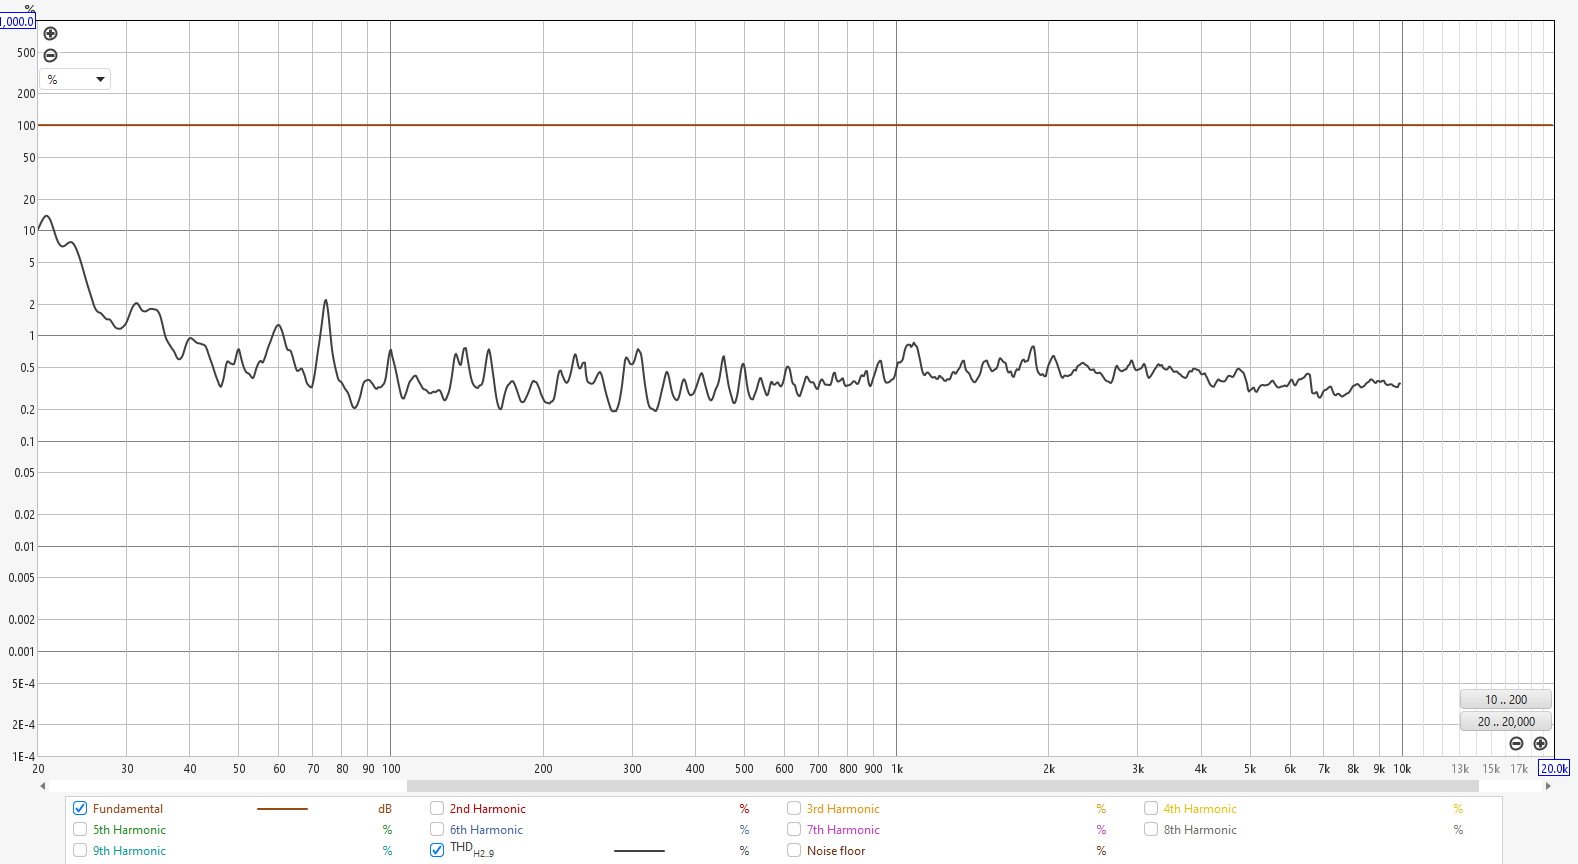Click the Fundamental legend label
This screenshot has width=1578, height=864.
pos(128,809)
